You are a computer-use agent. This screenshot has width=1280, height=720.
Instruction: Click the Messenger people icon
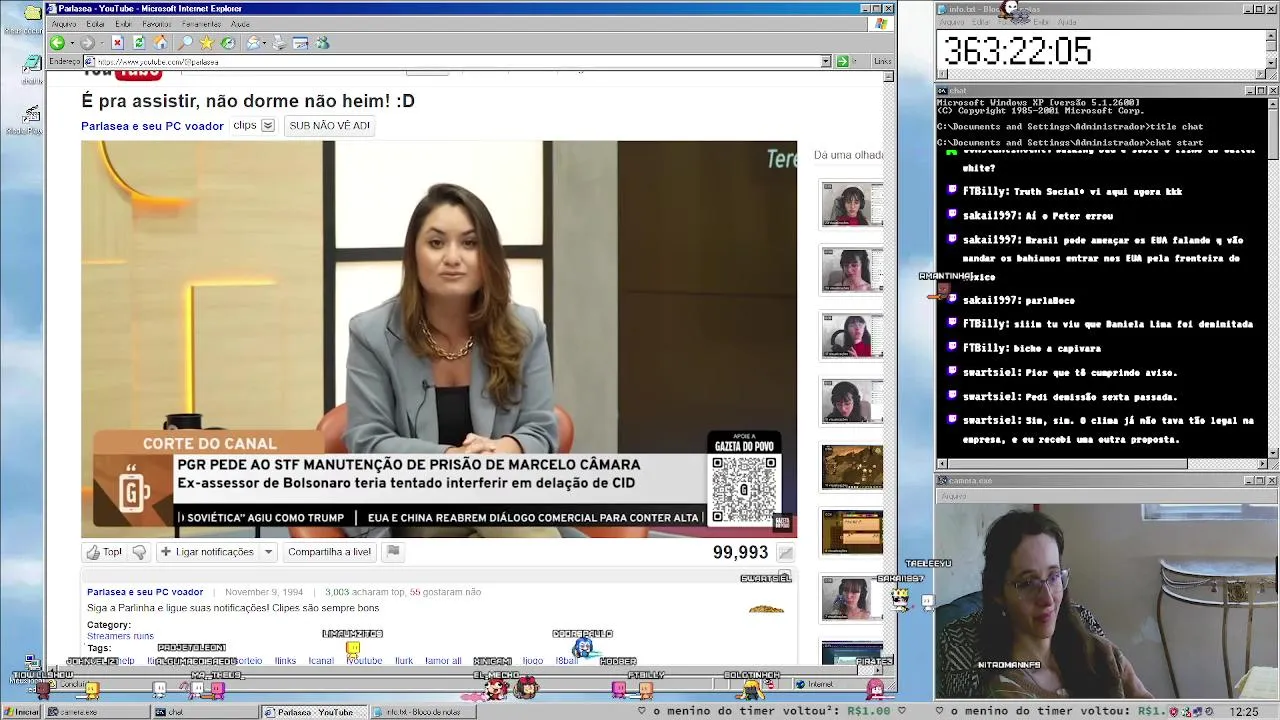[x=322, y=43]
